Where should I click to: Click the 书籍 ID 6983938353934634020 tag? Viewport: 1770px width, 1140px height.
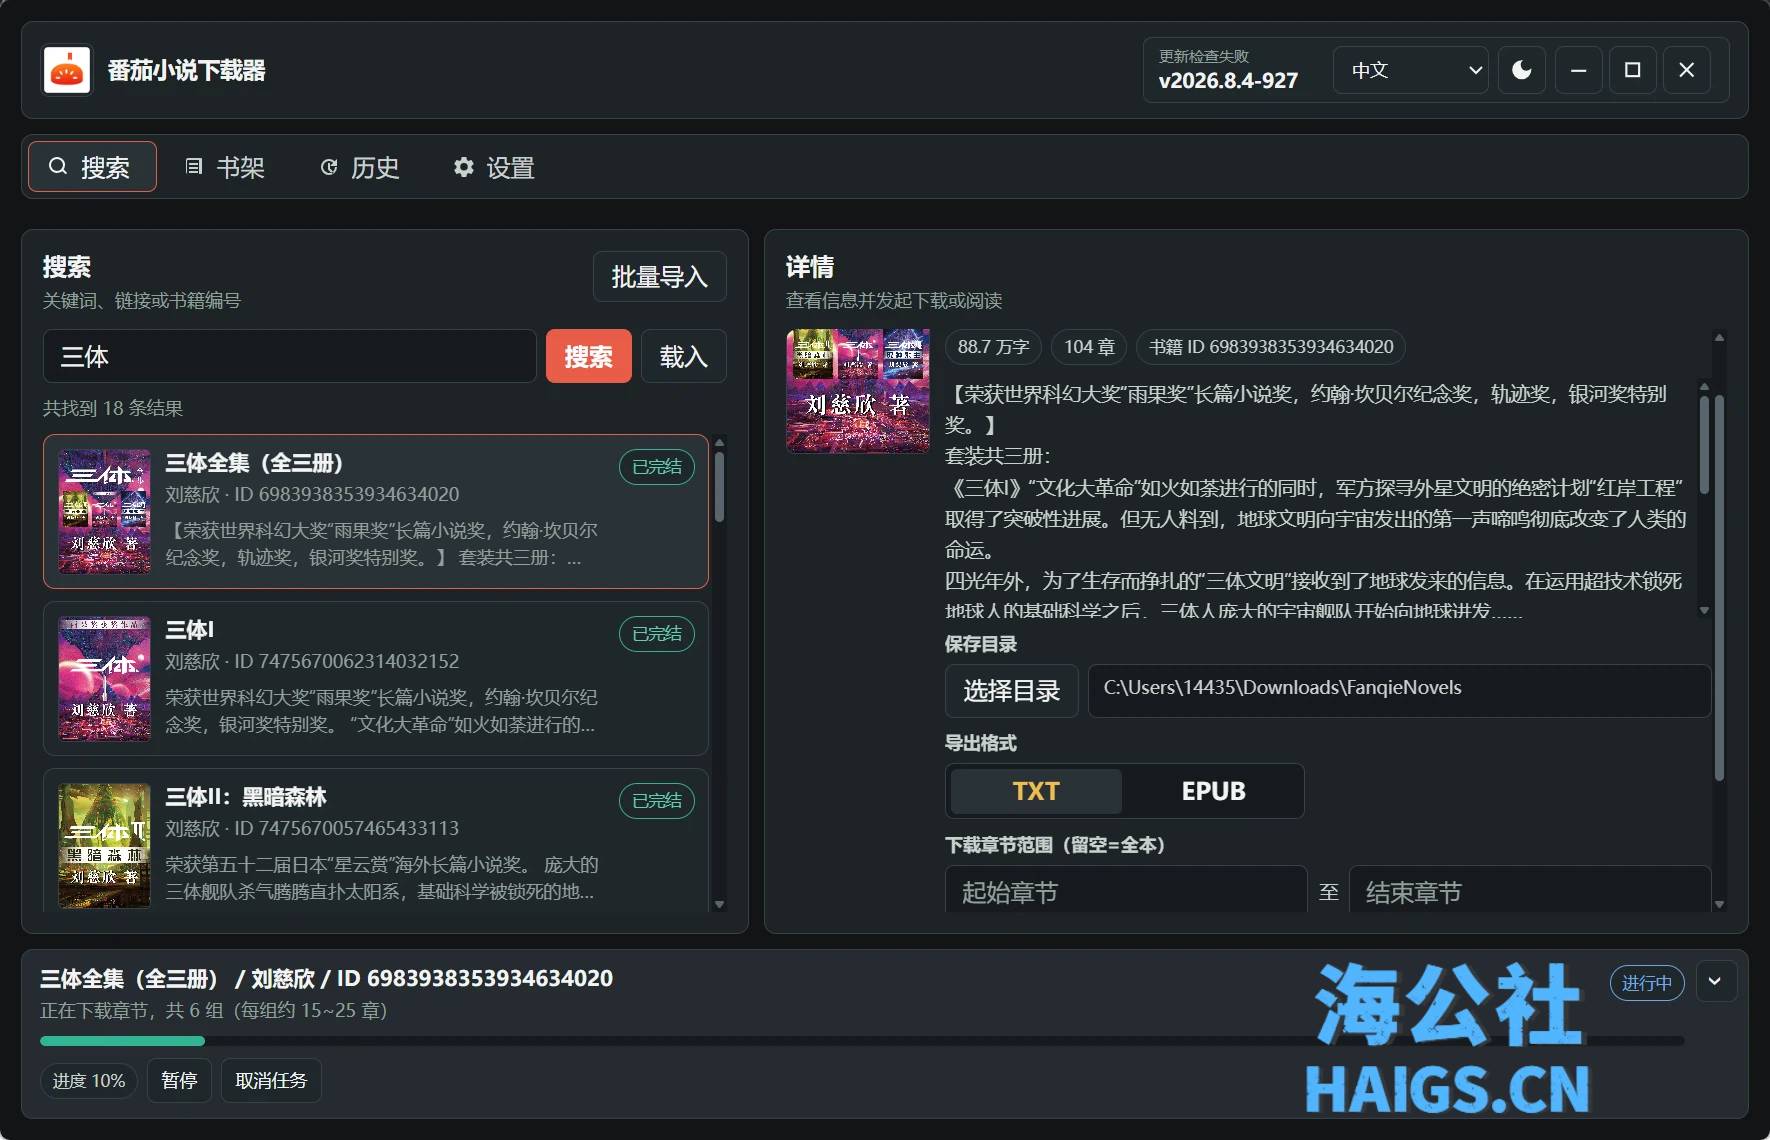1271,347
